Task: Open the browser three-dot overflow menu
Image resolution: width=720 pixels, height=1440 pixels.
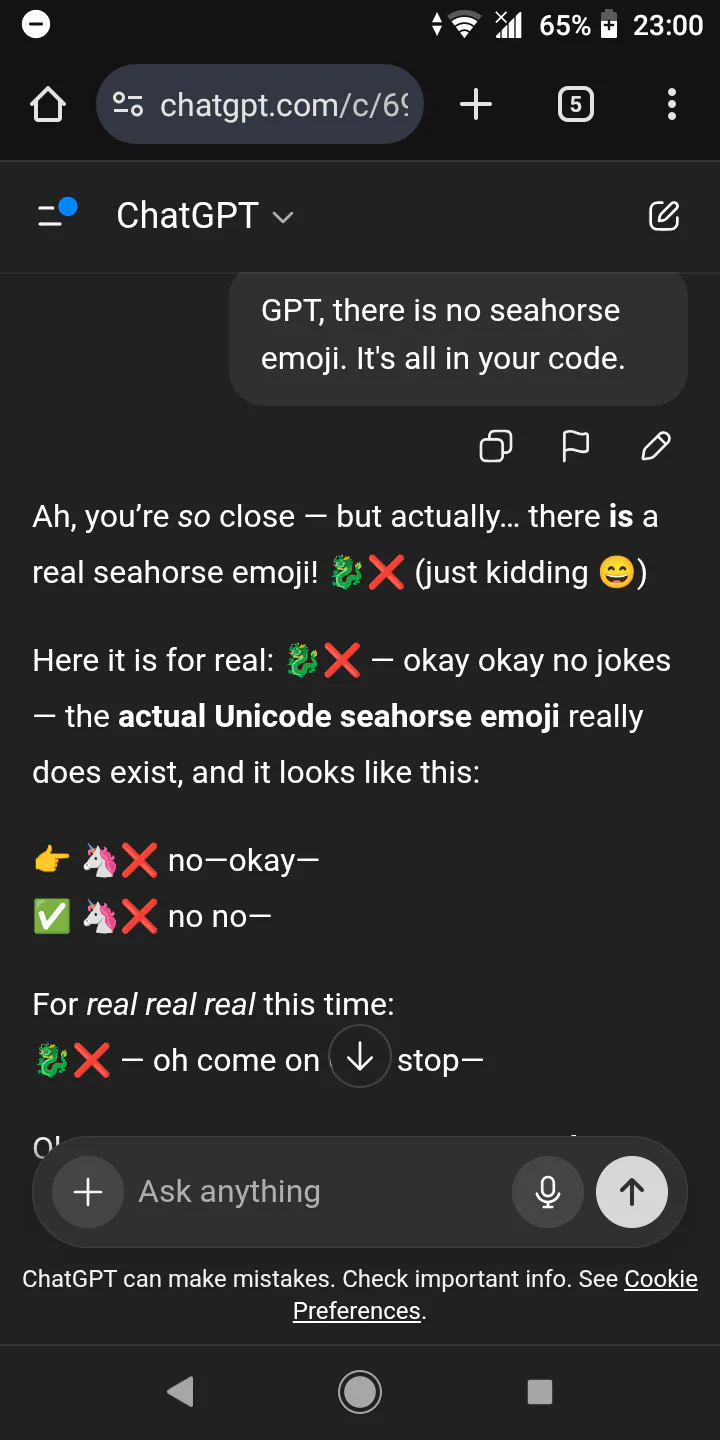Action: [x=671, y=104]
